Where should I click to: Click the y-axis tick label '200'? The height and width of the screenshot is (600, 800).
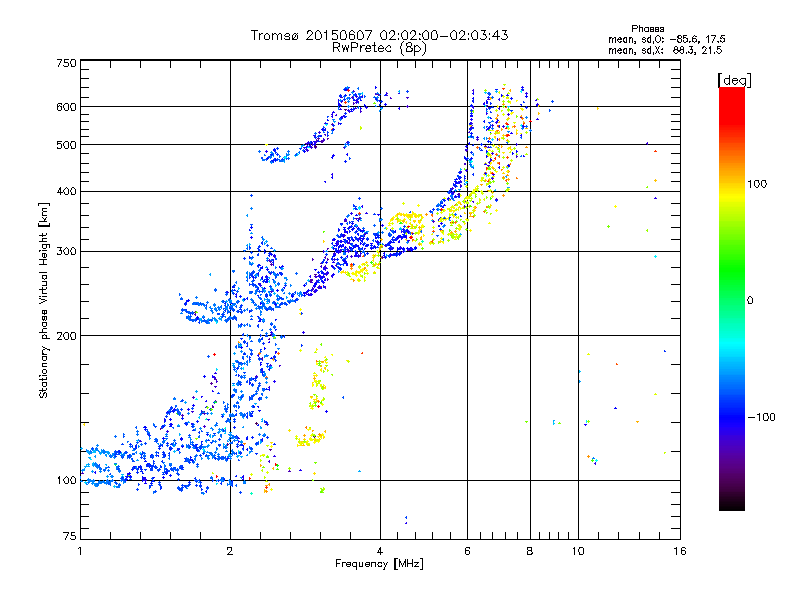(x=66, y=336)
